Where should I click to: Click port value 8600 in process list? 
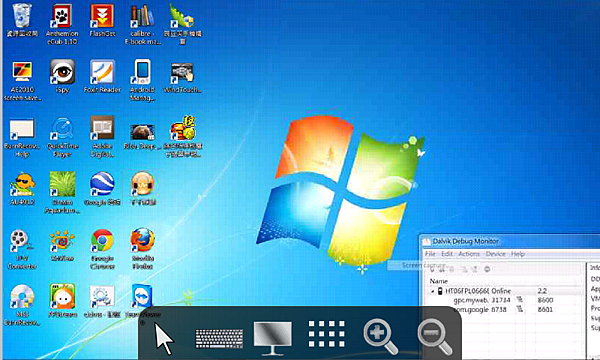[545, 300]
